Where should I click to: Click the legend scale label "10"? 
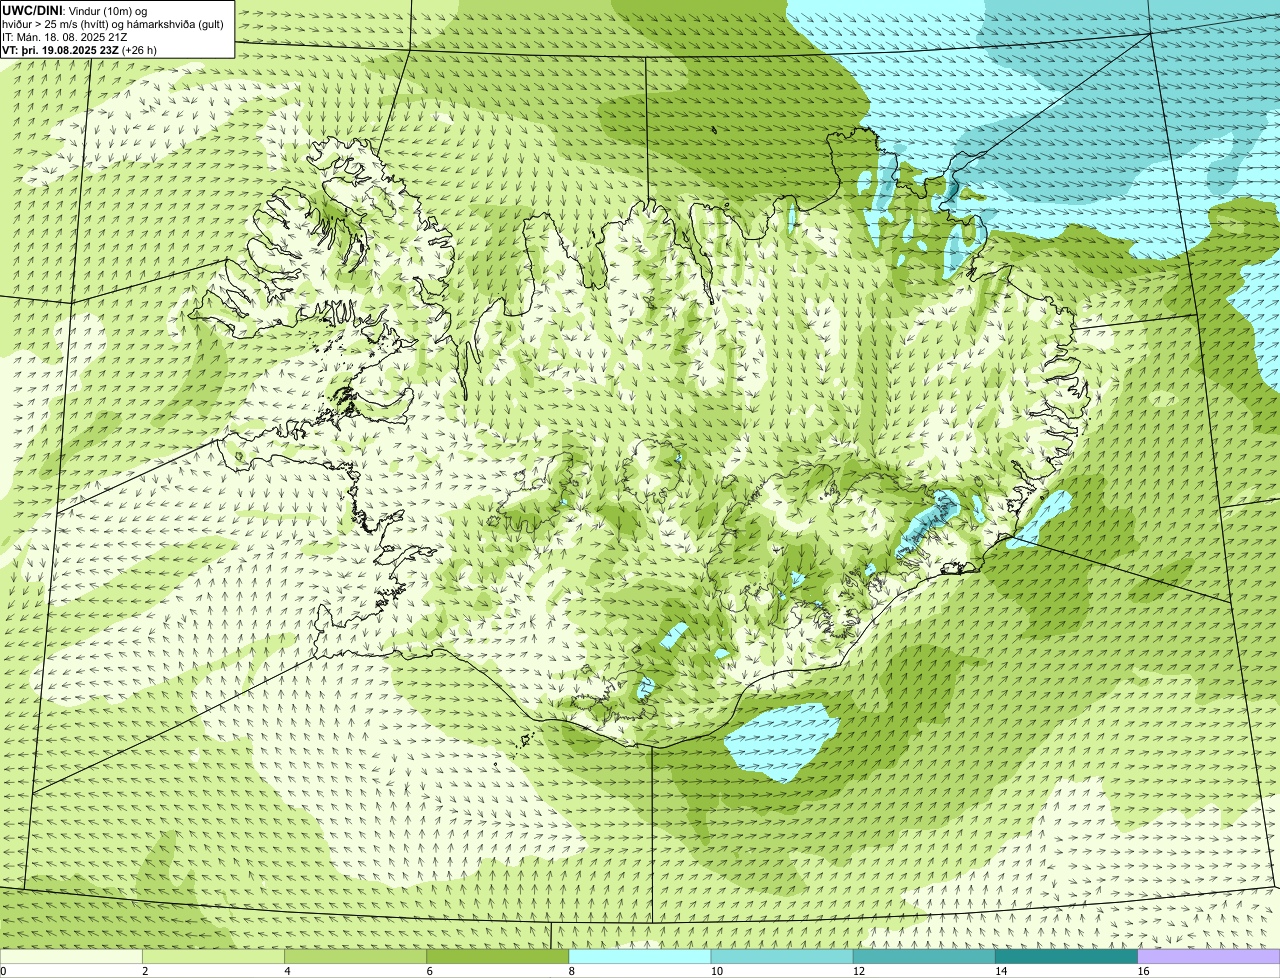click(716, 971)
